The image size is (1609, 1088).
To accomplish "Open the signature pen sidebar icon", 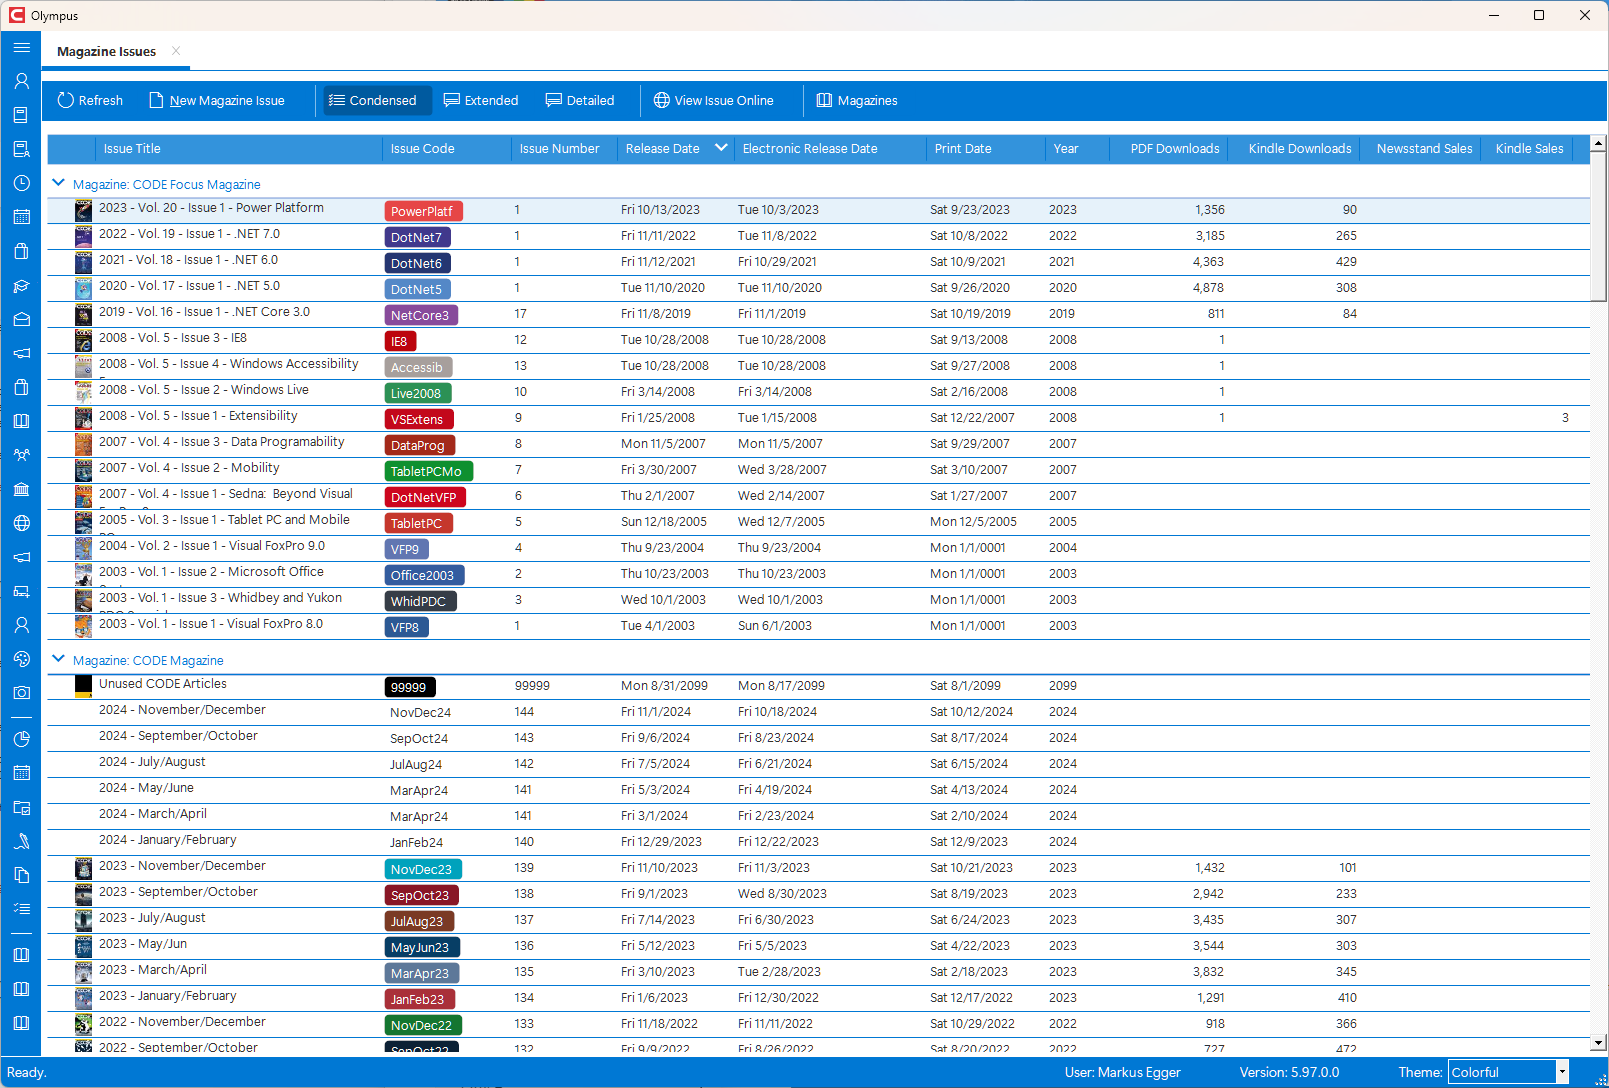I will (x=21, y=841).
